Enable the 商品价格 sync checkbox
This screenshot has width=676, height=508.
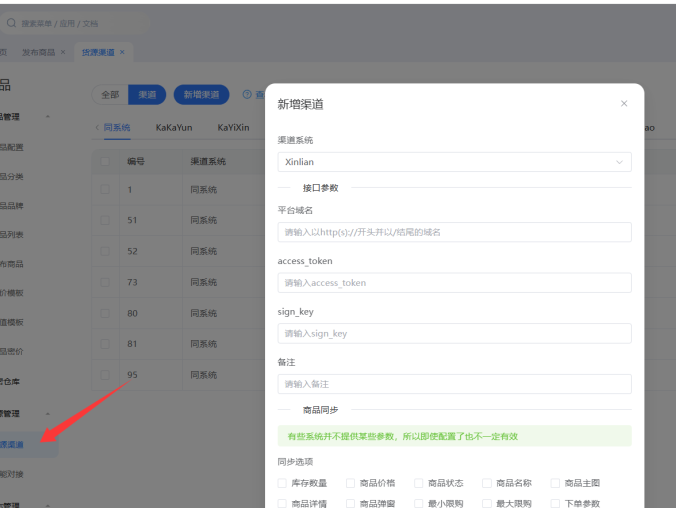(351, 483)
